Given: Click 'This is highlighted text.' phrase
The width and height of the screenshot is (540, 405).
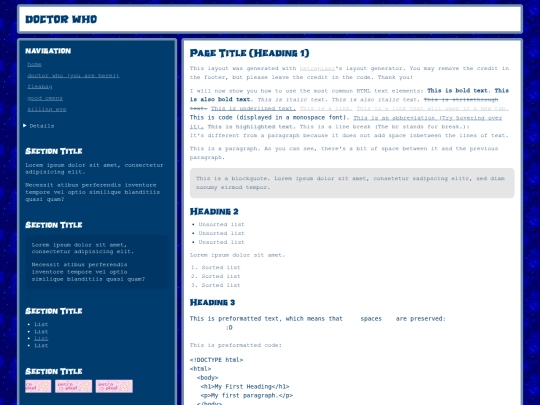Looking at the screenshot, I should (252, 127).
